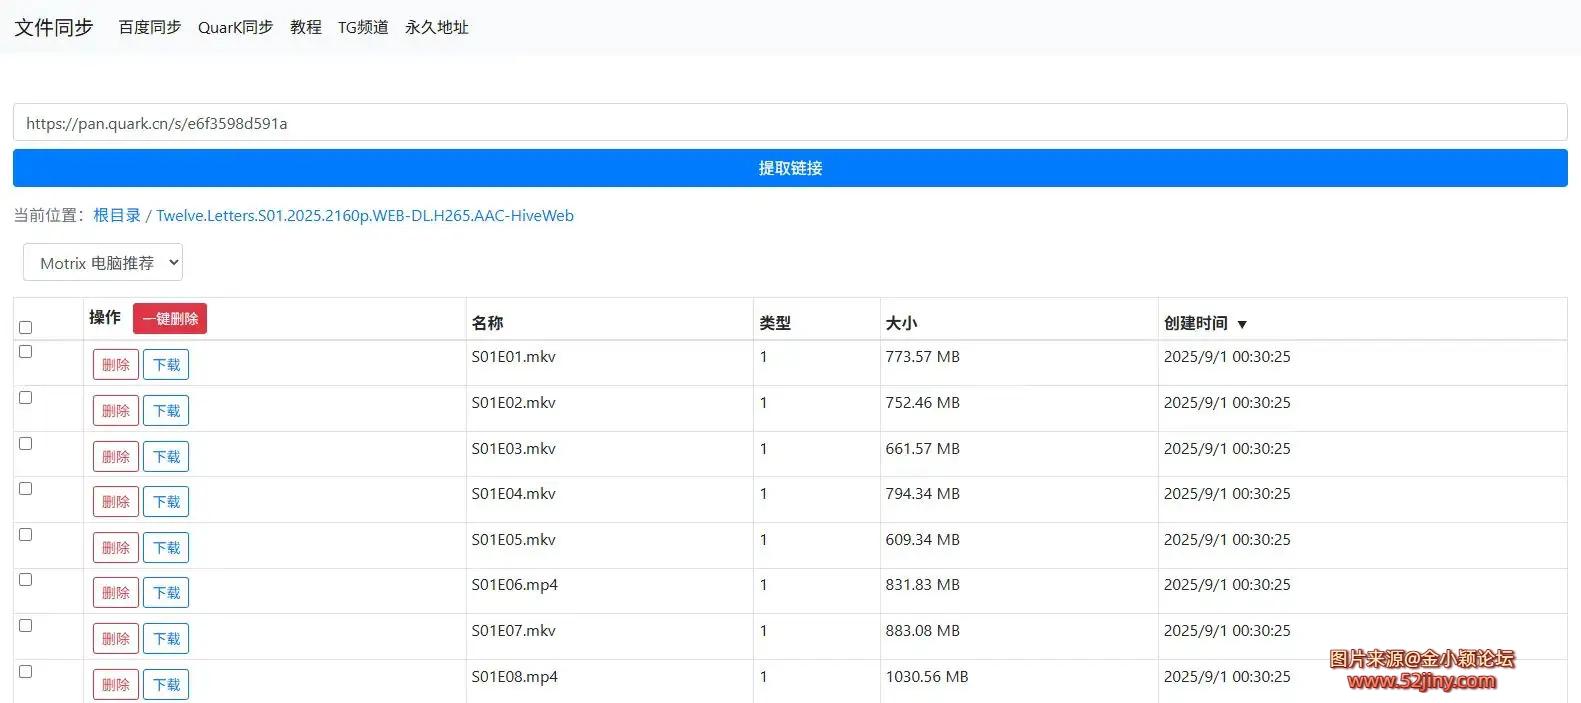Open 永久地址 in the top navigation
This screenshot has width=1581, height=703.
(437, 27)
